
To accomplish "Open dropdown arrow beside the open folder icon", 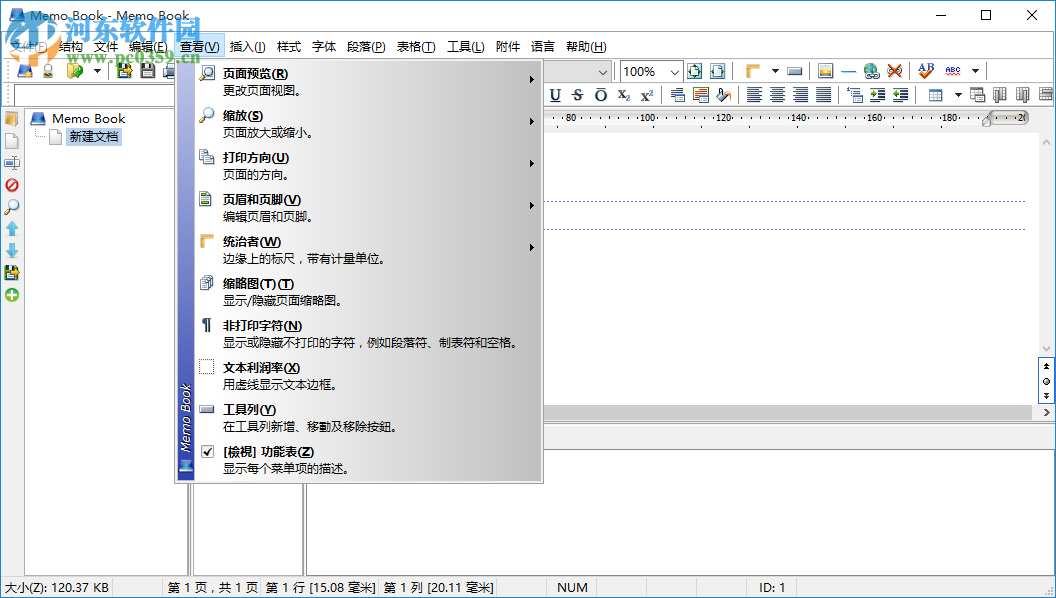I will pyautogui.click(x=97, y=71).
